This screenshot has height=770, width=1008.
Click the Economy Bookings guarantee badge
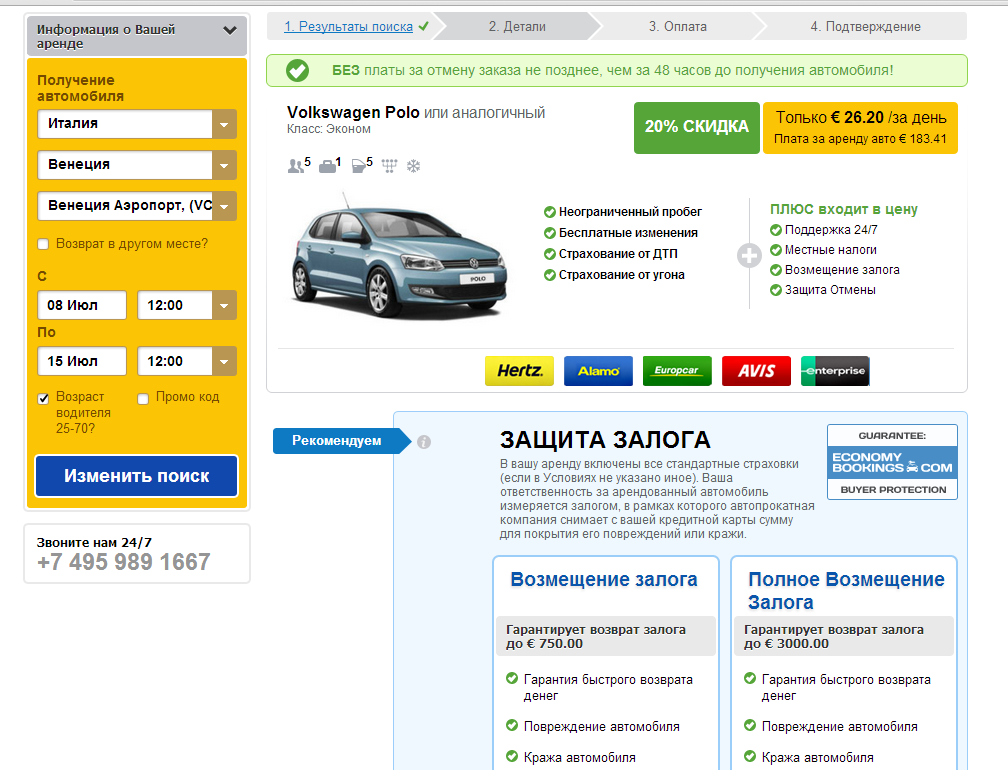click(x=892, y=461)
